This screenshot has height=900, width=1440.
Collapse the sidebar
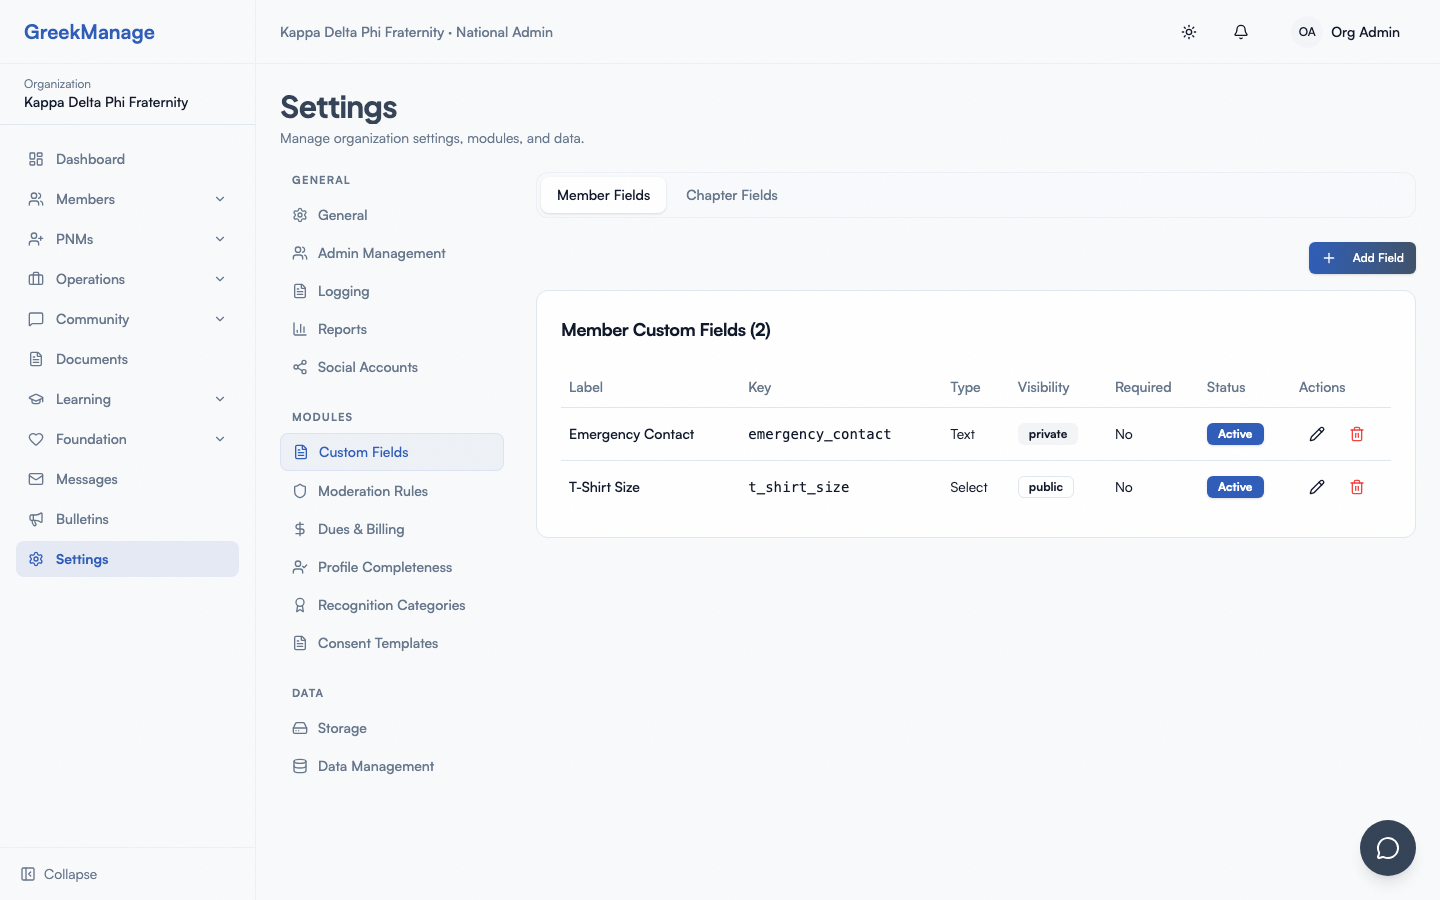point(58,874)
